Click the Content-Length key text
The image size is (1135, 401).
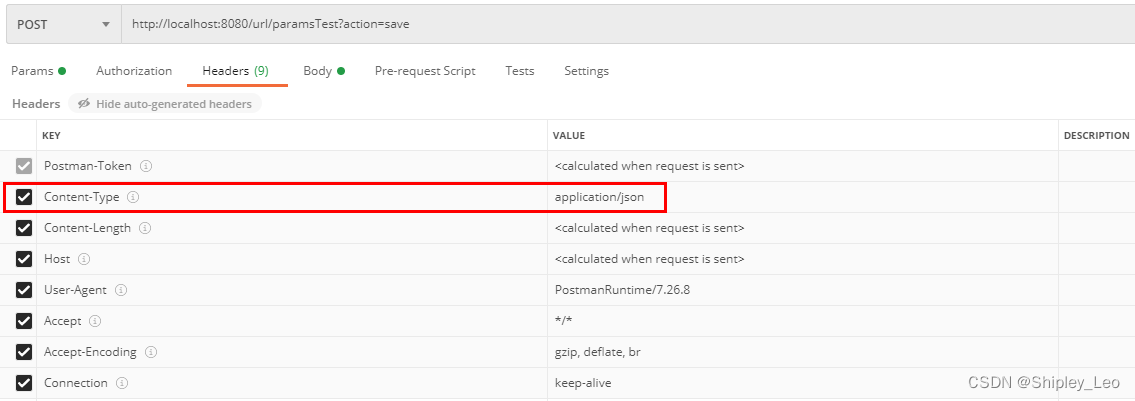(x=88, y=228)
